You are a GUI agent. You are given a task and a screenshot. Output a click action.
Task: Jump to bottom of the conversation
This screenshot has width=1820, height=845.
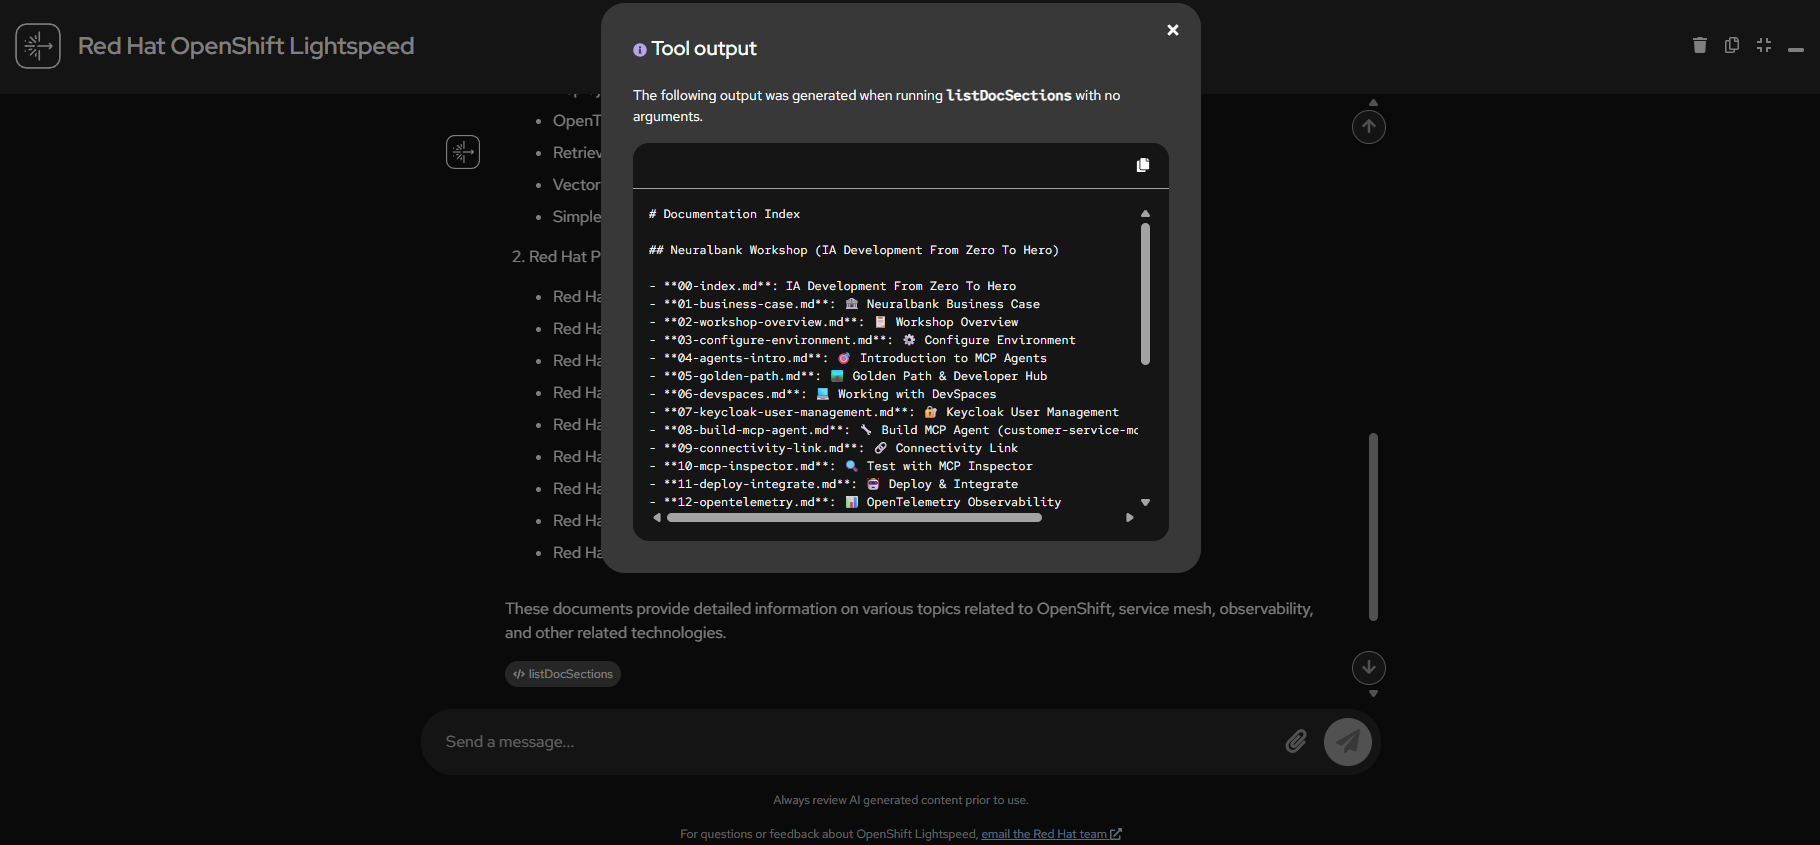click(1369, 667)
